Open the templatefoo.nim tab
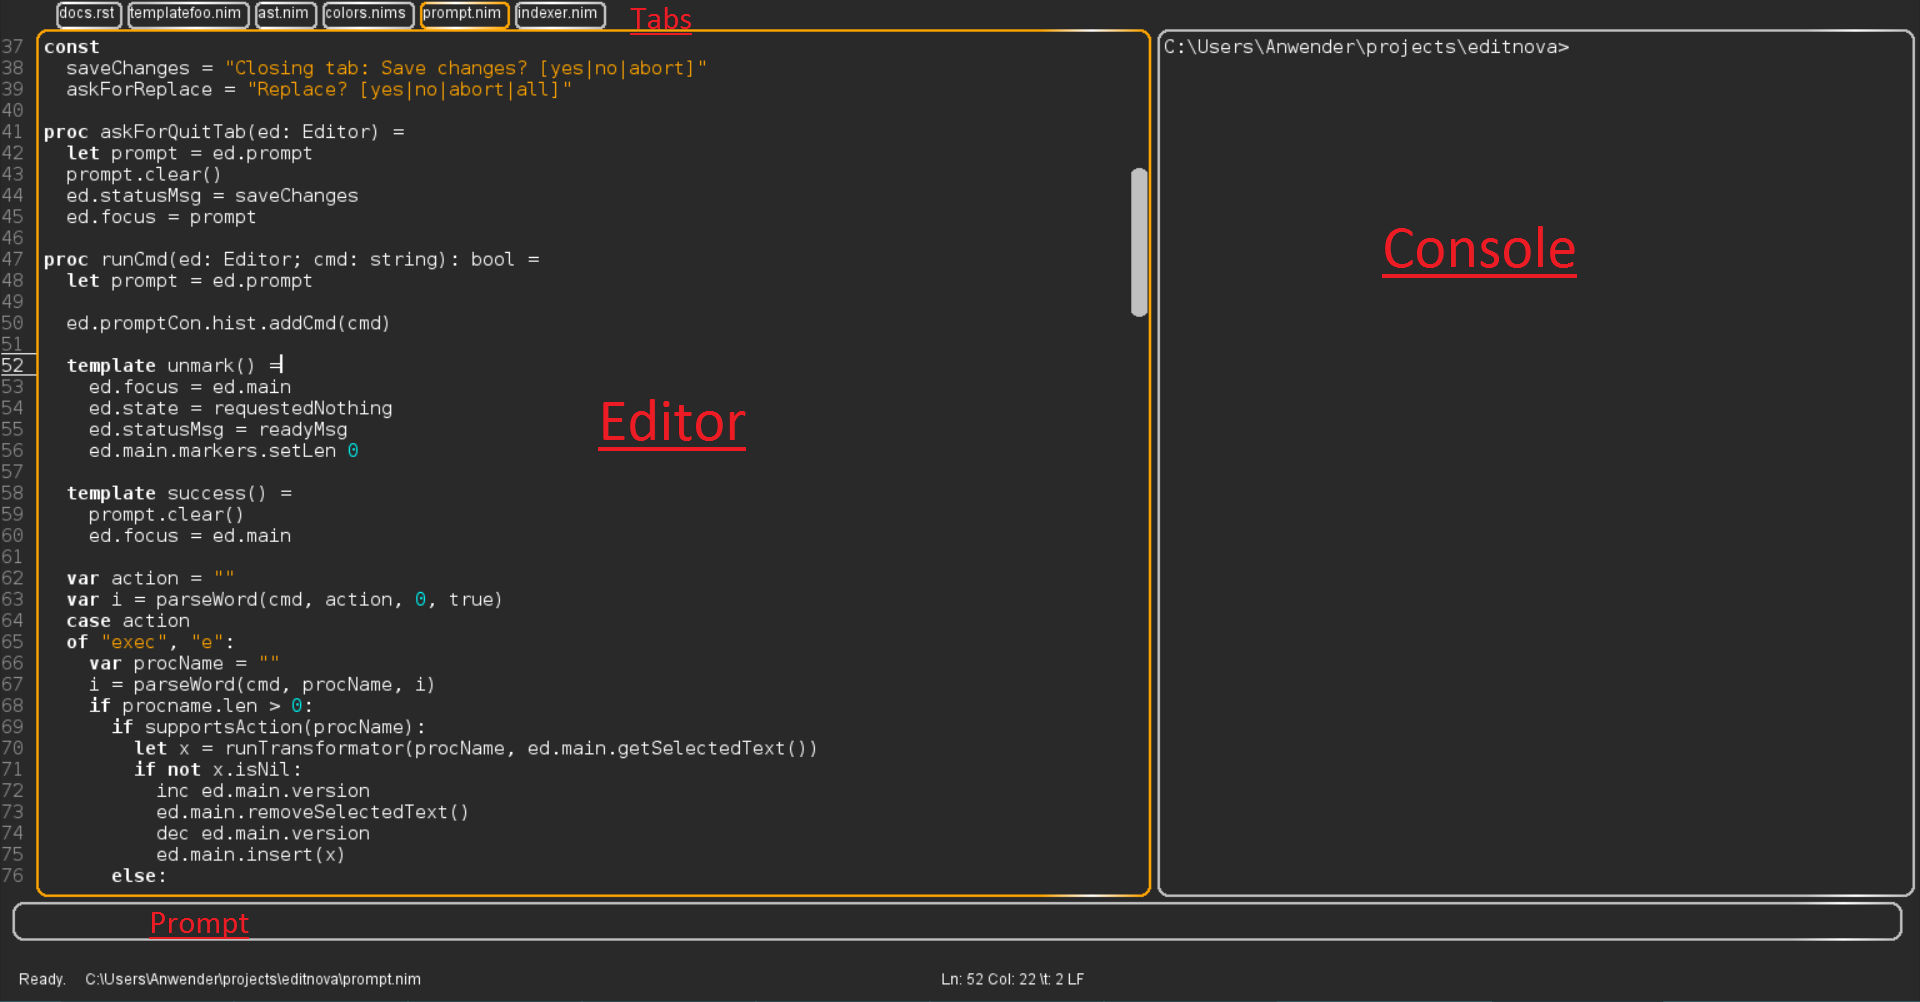 point(187,14)
